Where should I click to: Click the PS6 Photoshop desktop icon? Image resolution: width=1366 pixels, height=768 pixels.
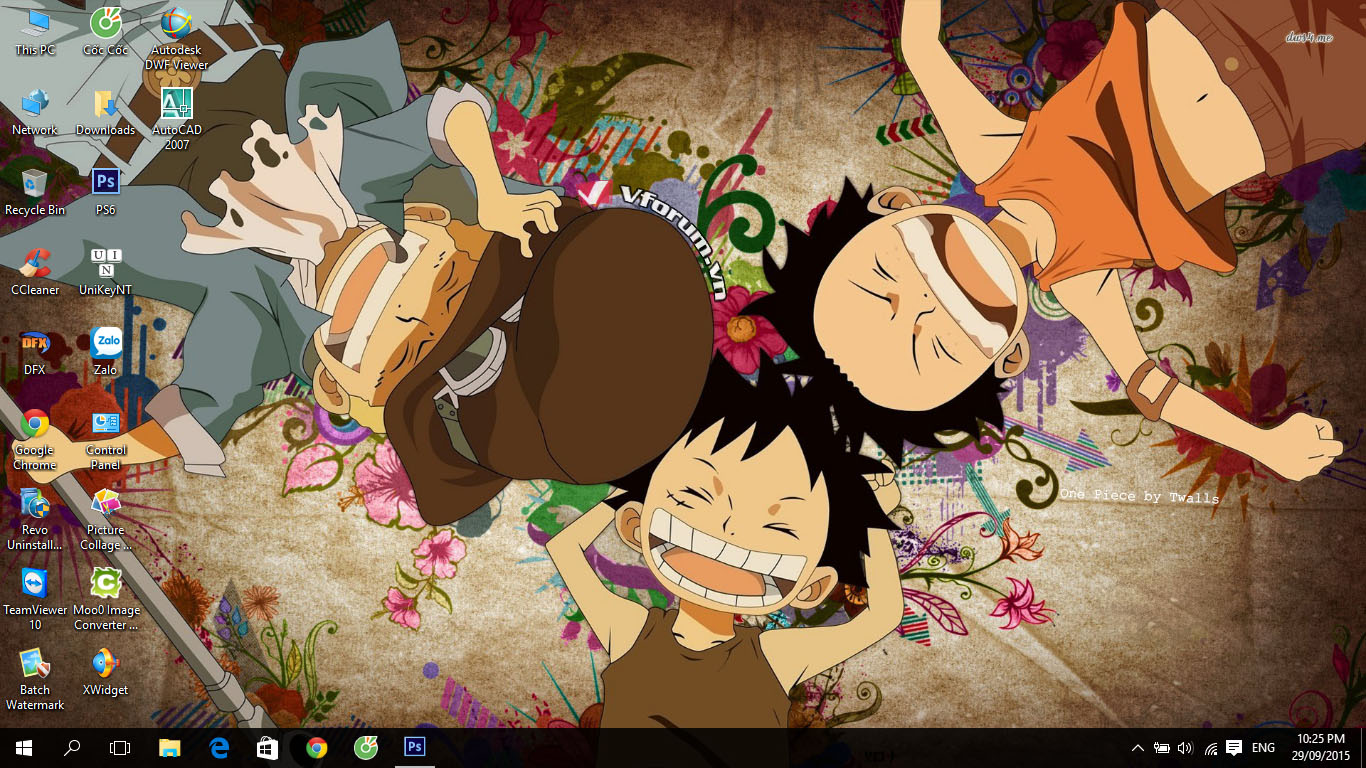click(105, 183)
